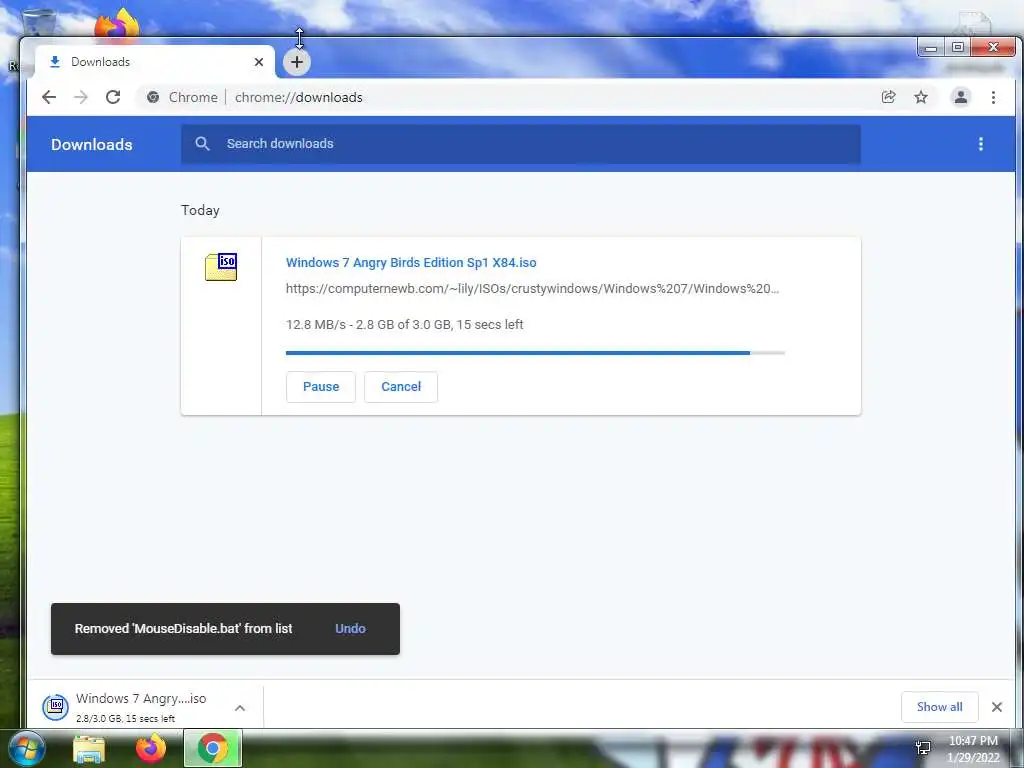This screenshot has width=1024, height=768.
Task: Go back using the browser back arrow
Action: pos(49,97)
